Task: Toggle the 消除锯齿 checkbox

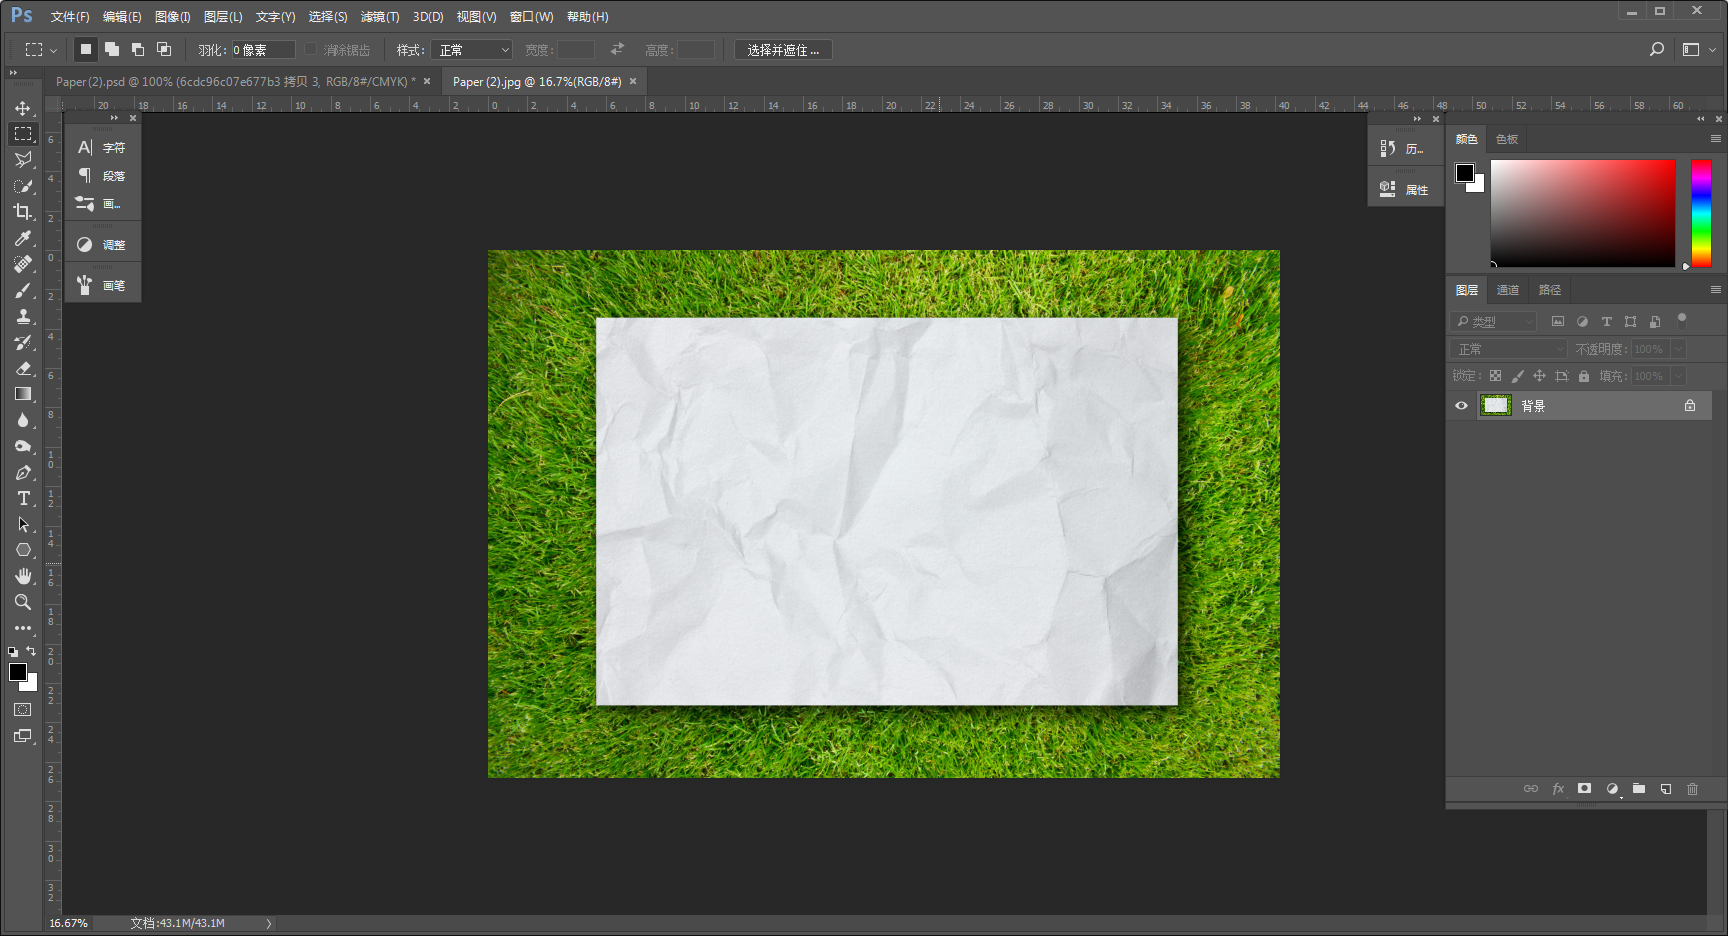Action: click(x=311, y=49)
